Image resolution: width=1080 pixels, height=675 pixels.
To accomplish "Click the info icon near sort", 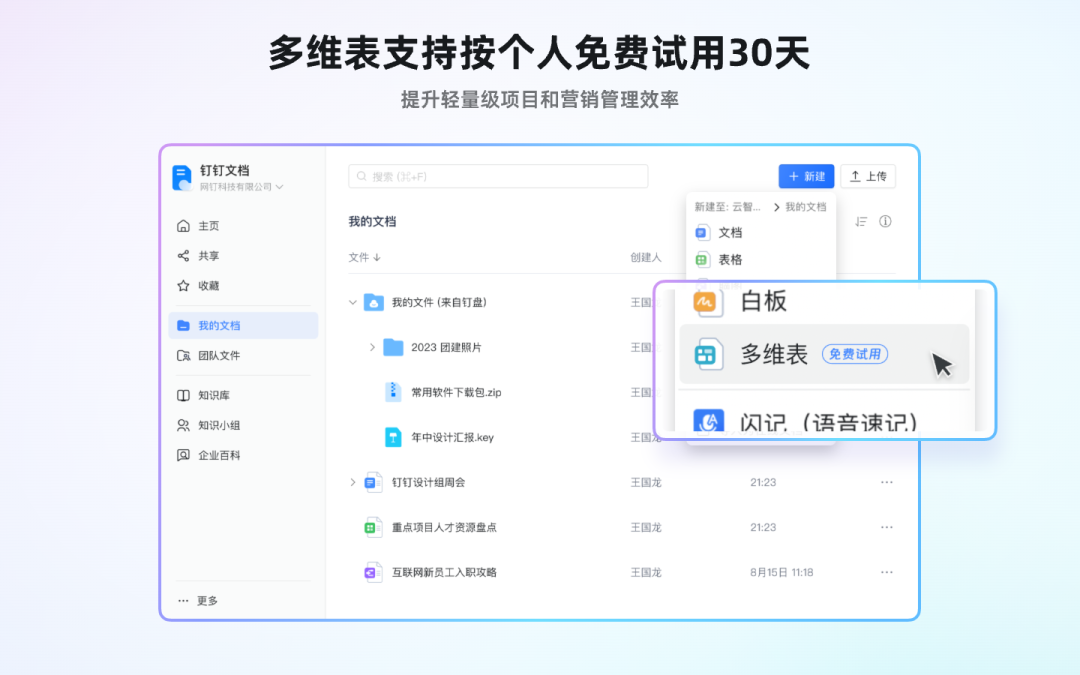I will [x=885, y=222].
